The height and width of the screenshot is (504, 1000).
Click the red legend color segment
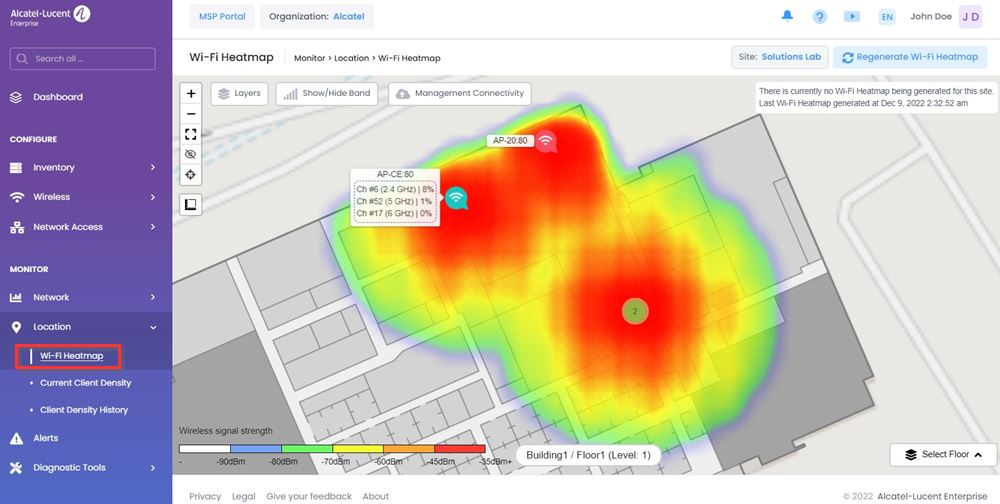[x=460, y=449]
